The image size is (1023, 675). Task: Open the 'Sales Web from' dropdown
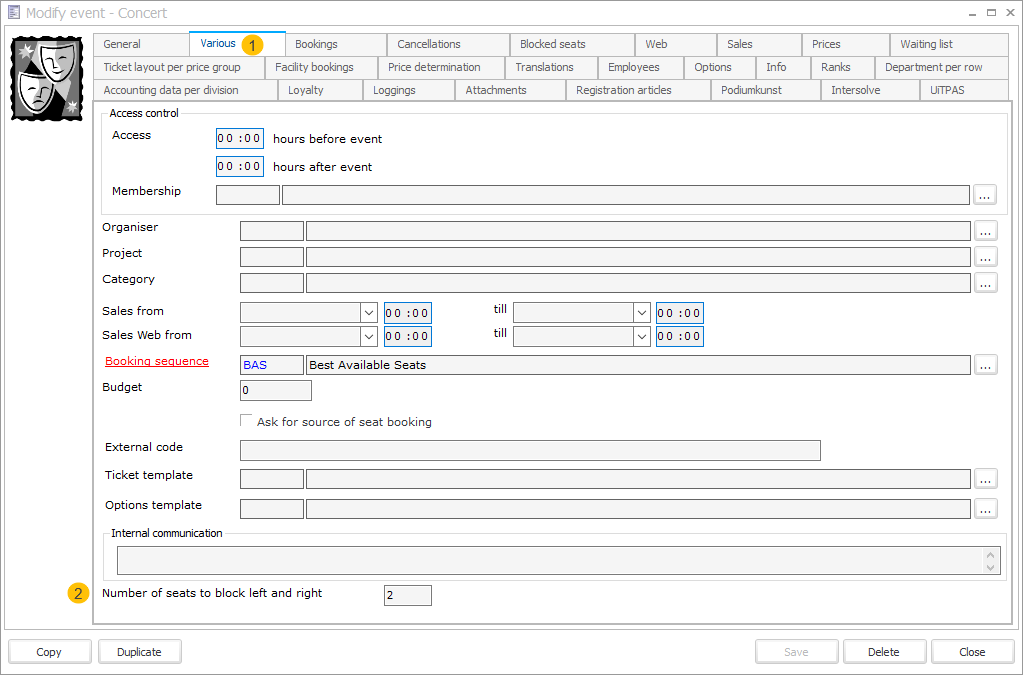369,336
